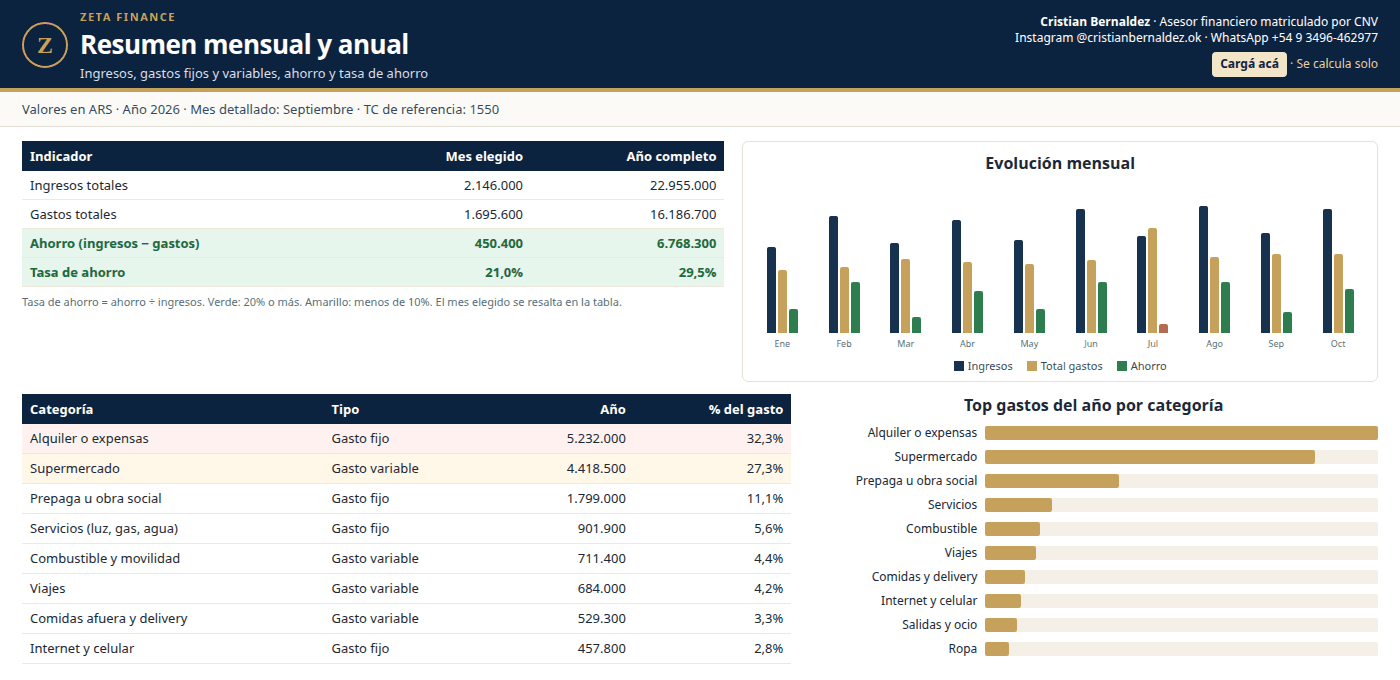
Task: Select the "Alquiler o expensas" table row name
Action: [89, 438]
